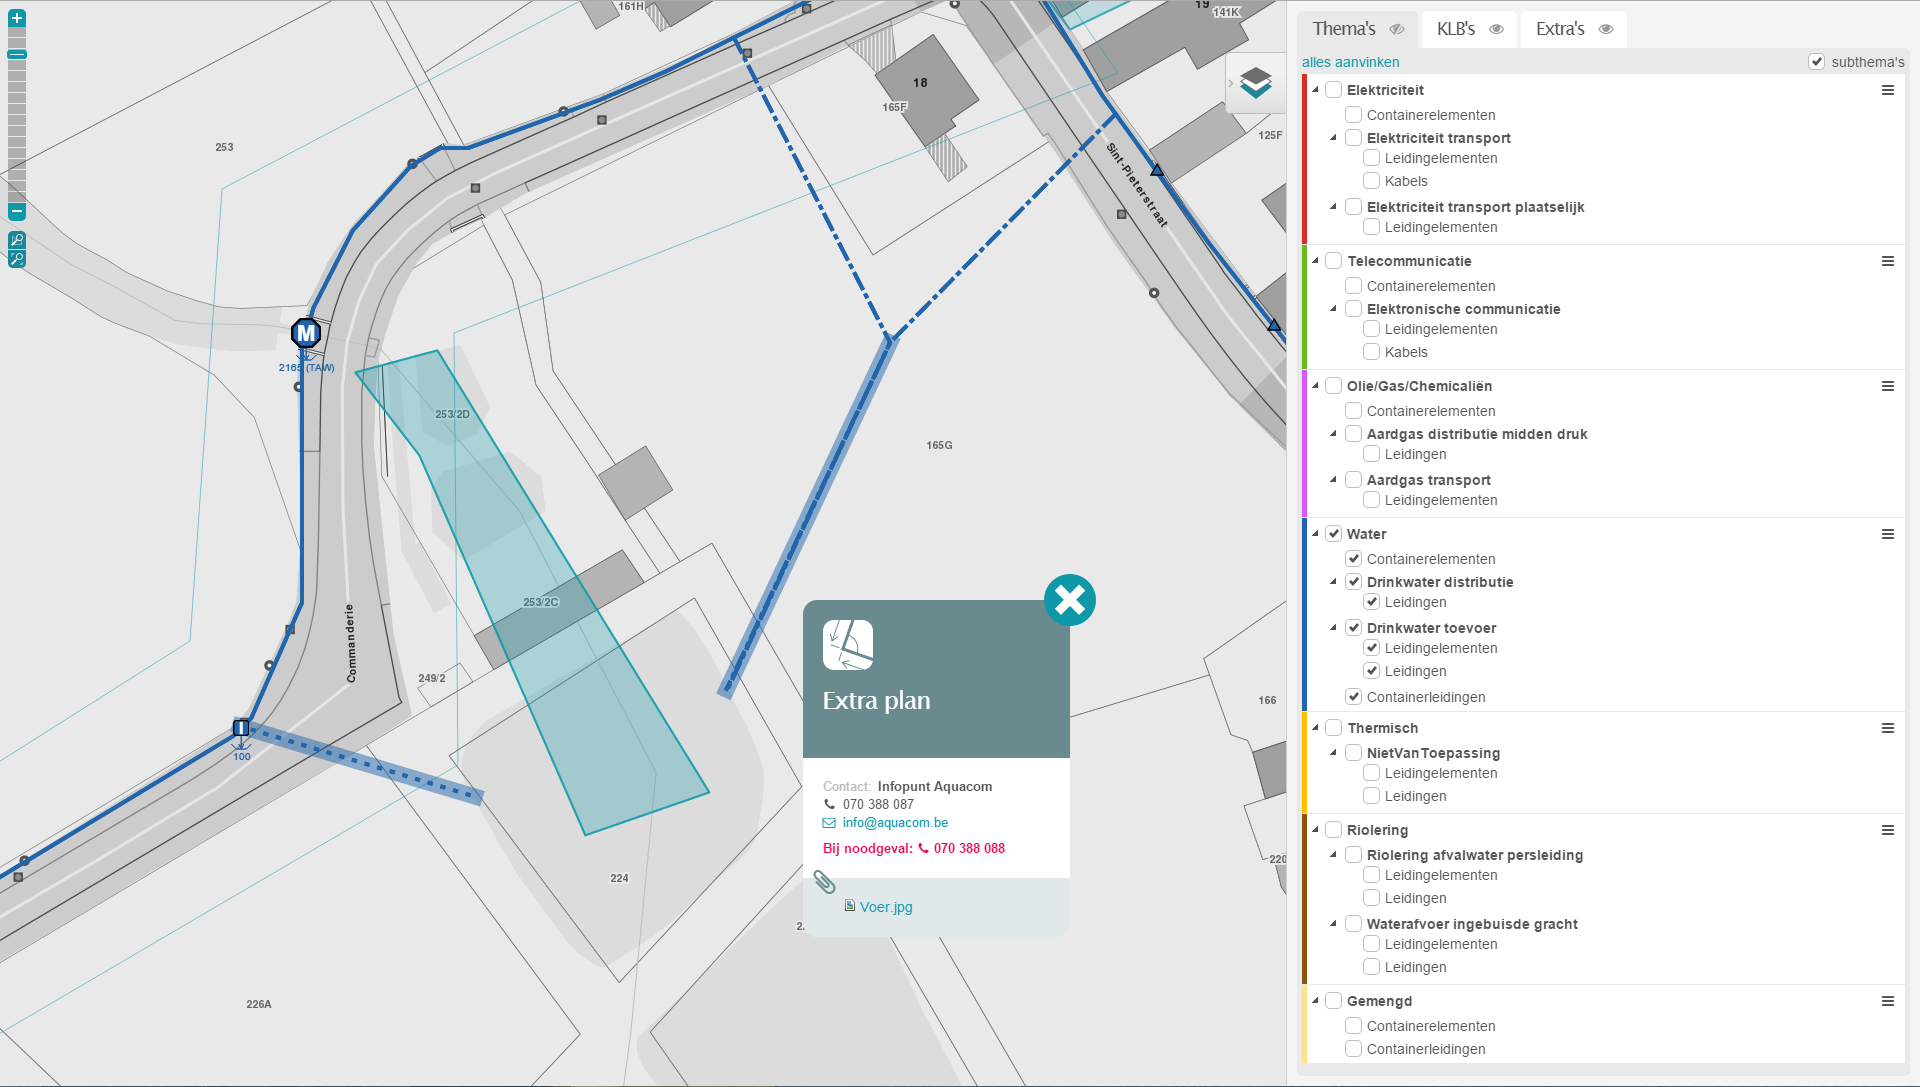This screenshot has height=1087, width=1920.
Task: Switch to the KLB's tab
Action: tap(1469, 29)
